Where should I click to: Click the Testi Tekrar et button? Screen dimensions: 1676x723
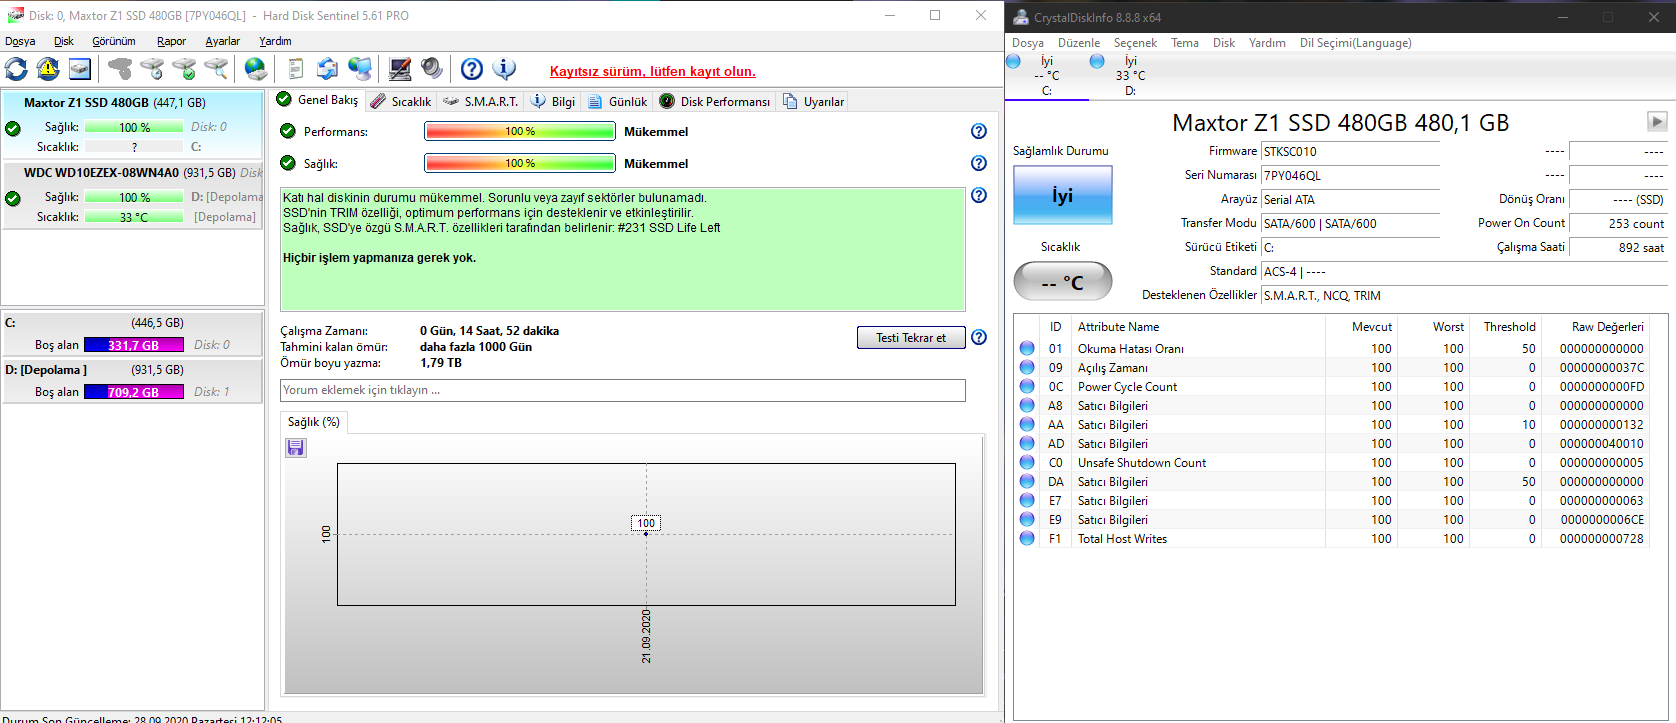tap(911, 338)
